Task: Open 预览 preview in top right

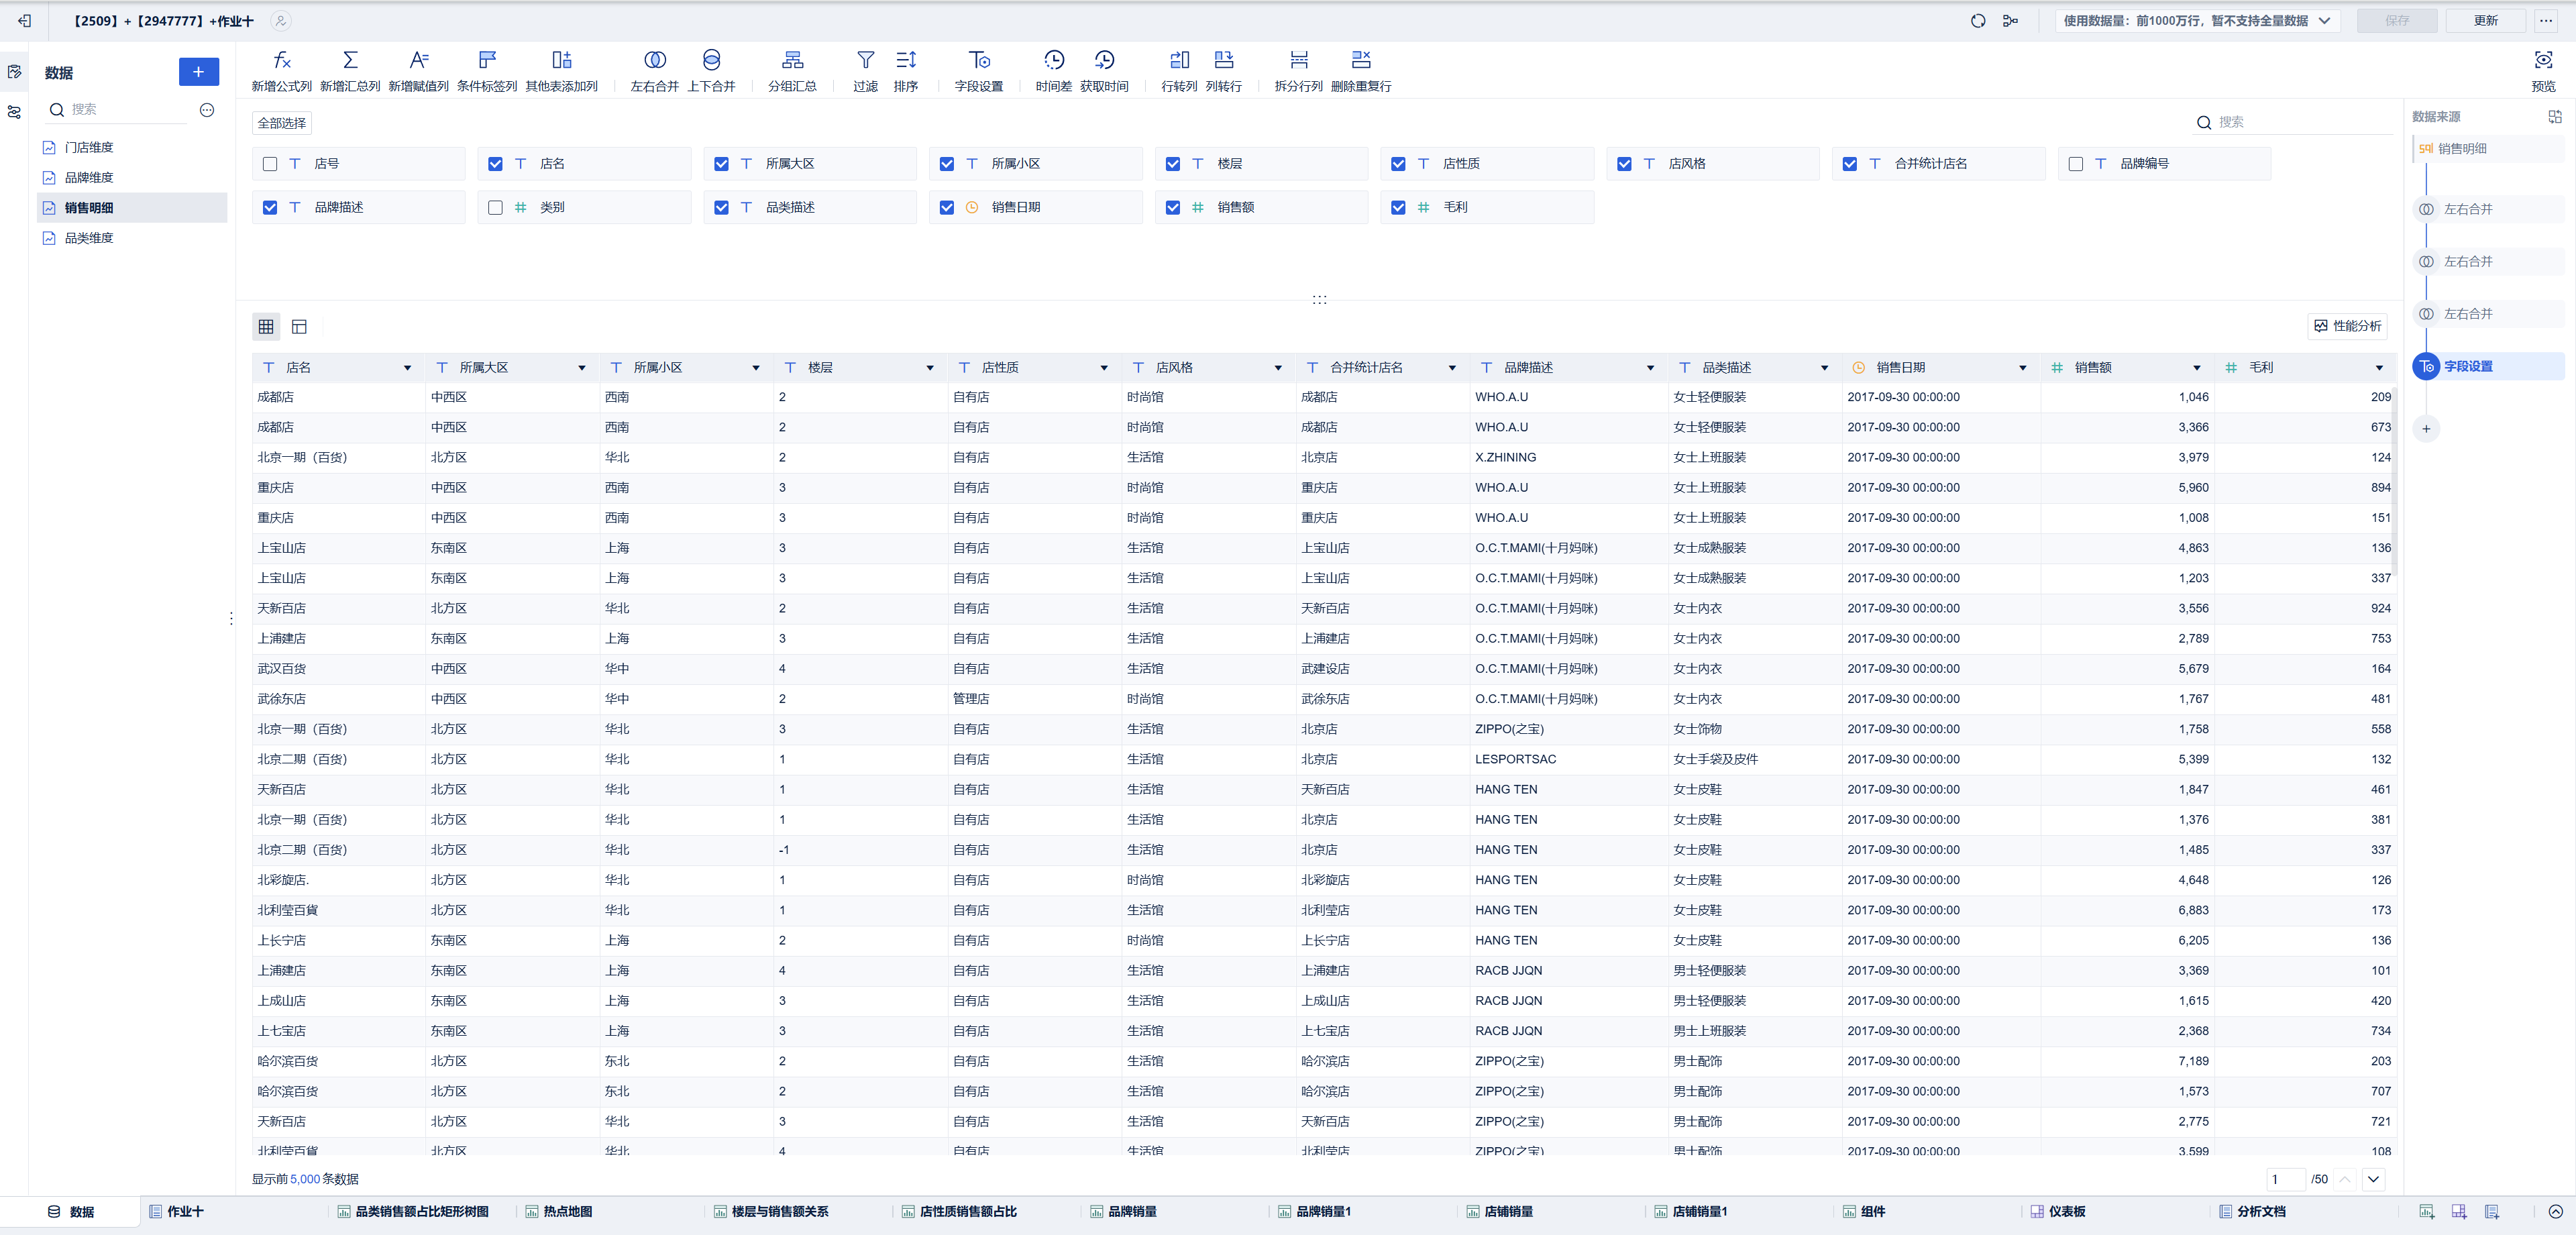Action: (2542, 61)
